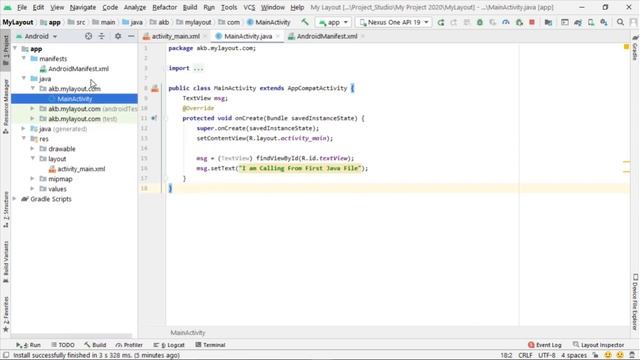Click the UTF-8 encoding indicator
This screenshot has width=640, height=360.
547,355
